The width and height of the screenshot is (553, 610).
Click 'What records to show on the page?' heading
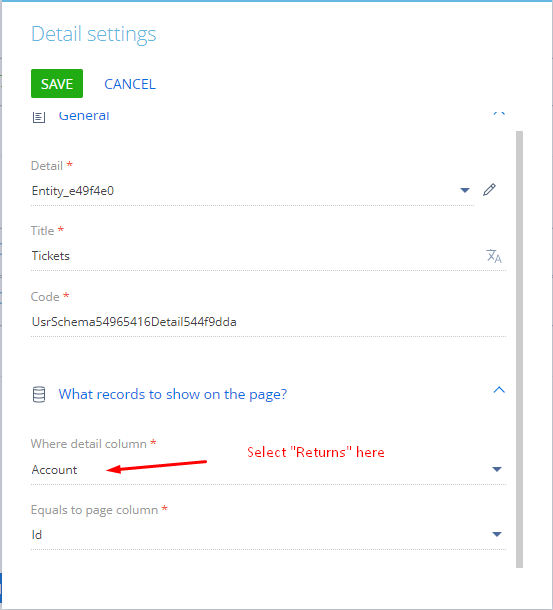pos(173,394)
